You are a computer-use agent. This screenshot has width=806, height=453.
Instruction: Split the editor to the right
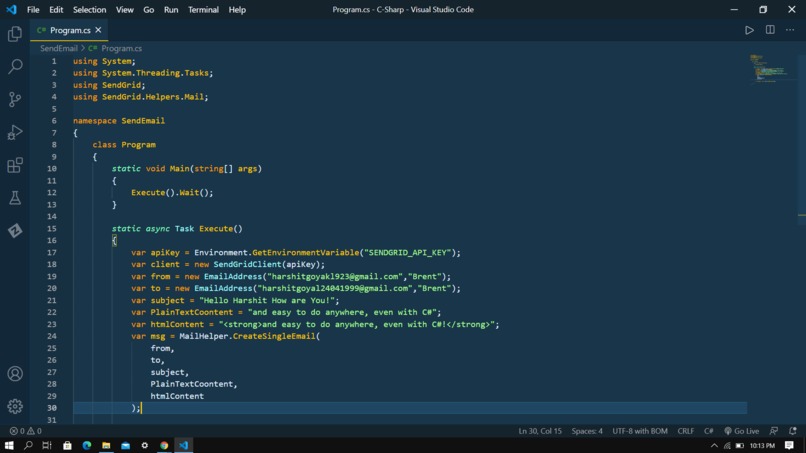click(770, 30)
